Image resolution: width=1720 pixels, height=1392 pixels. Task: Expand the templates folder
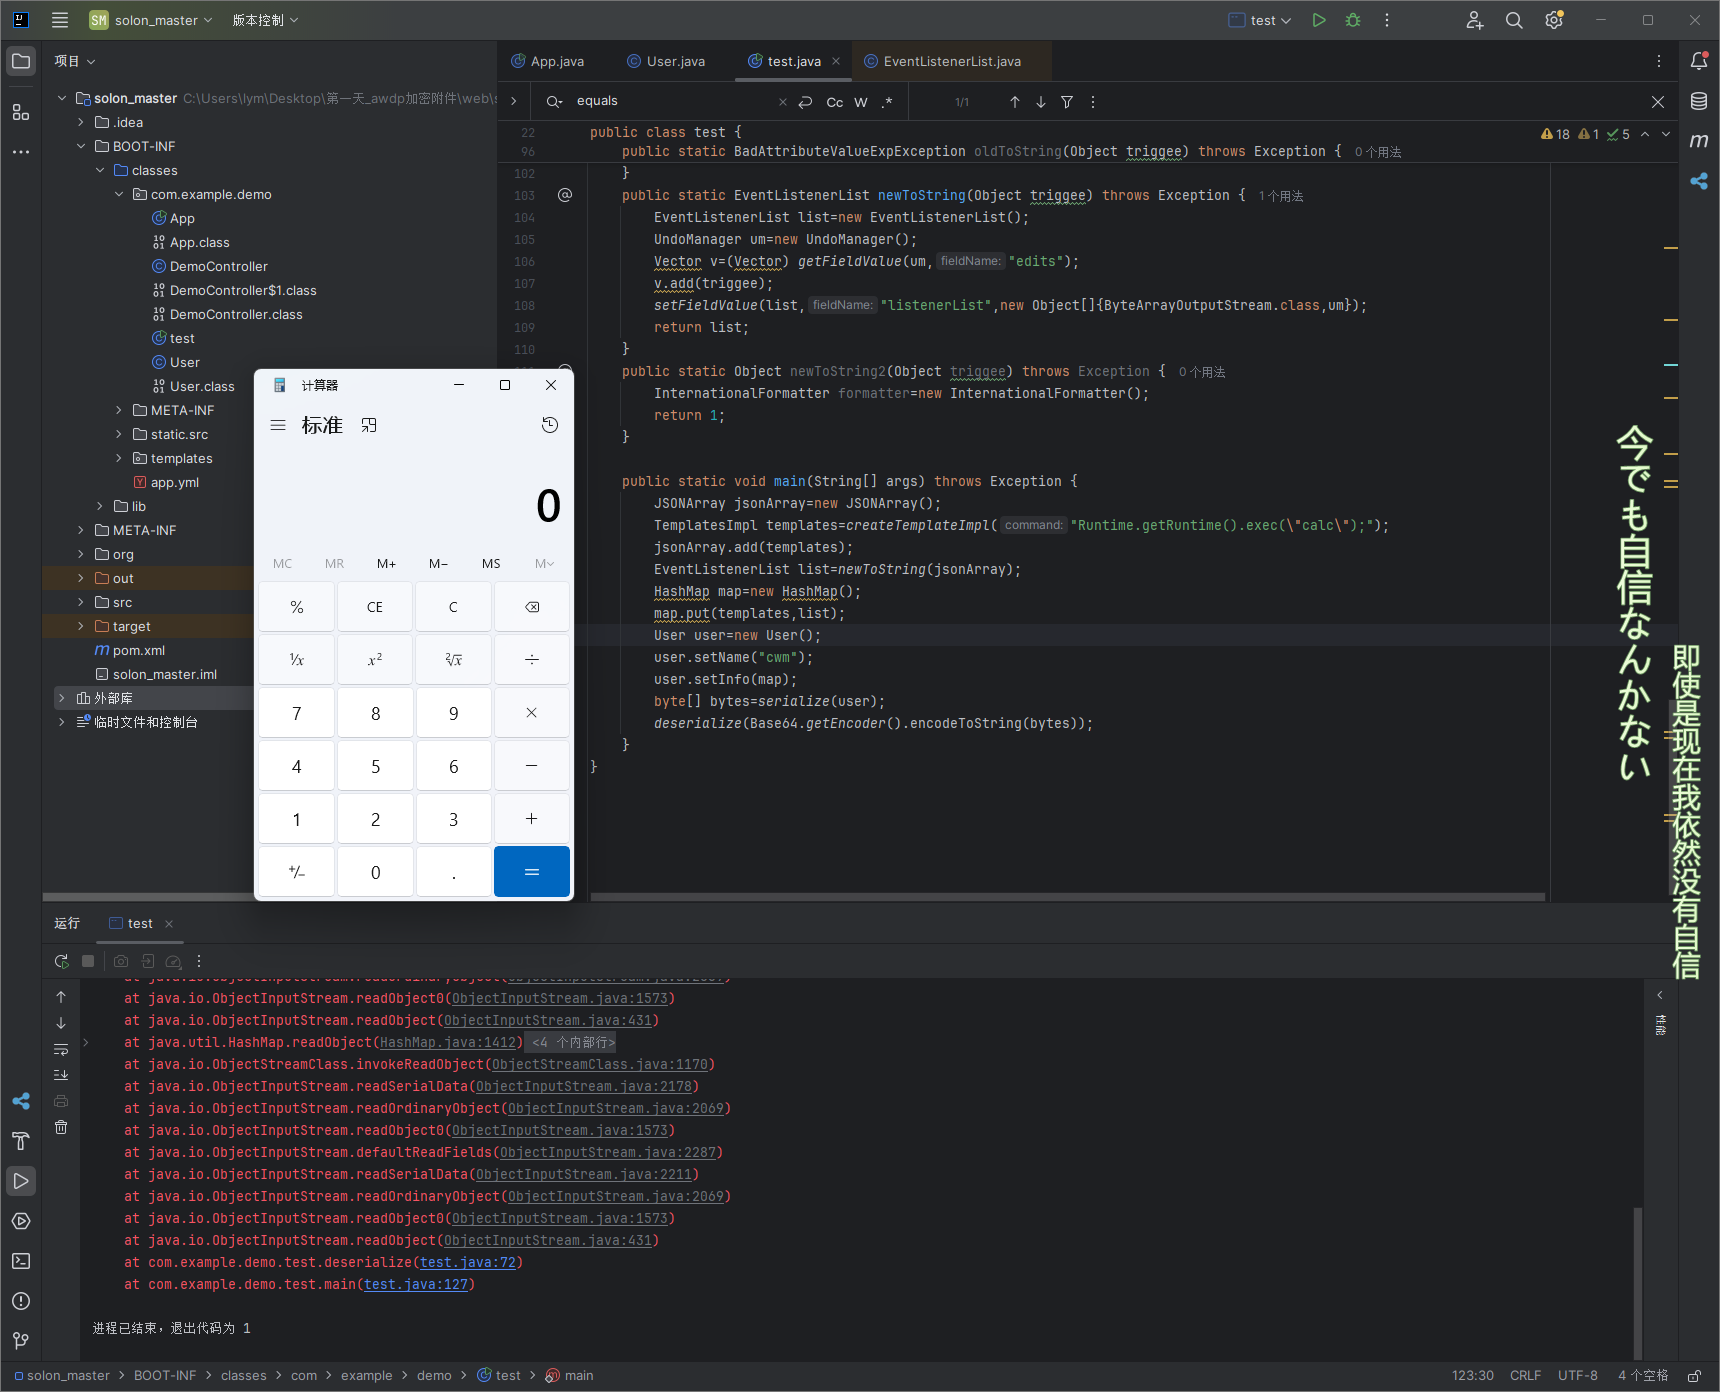(x=119, y=458)
